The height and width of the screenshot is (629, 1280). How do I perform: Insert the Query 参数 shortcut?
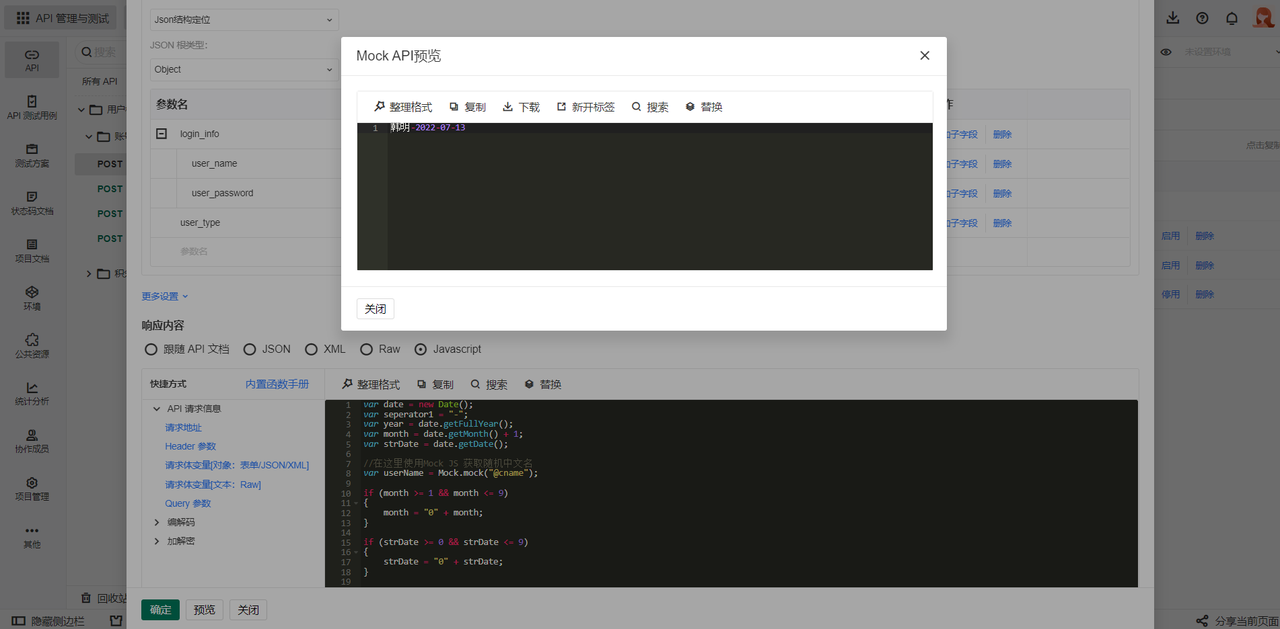188,504
